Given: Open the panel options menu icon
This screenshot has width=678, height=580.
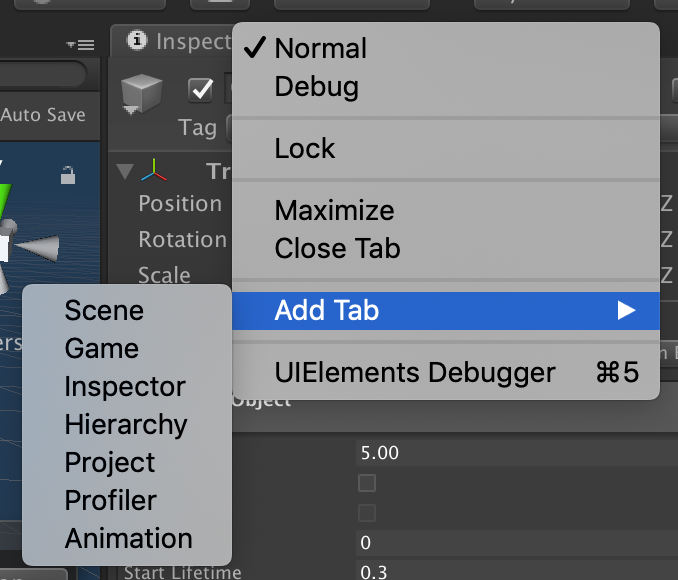Looking at the screenshot, I should (x=81, y=45).
